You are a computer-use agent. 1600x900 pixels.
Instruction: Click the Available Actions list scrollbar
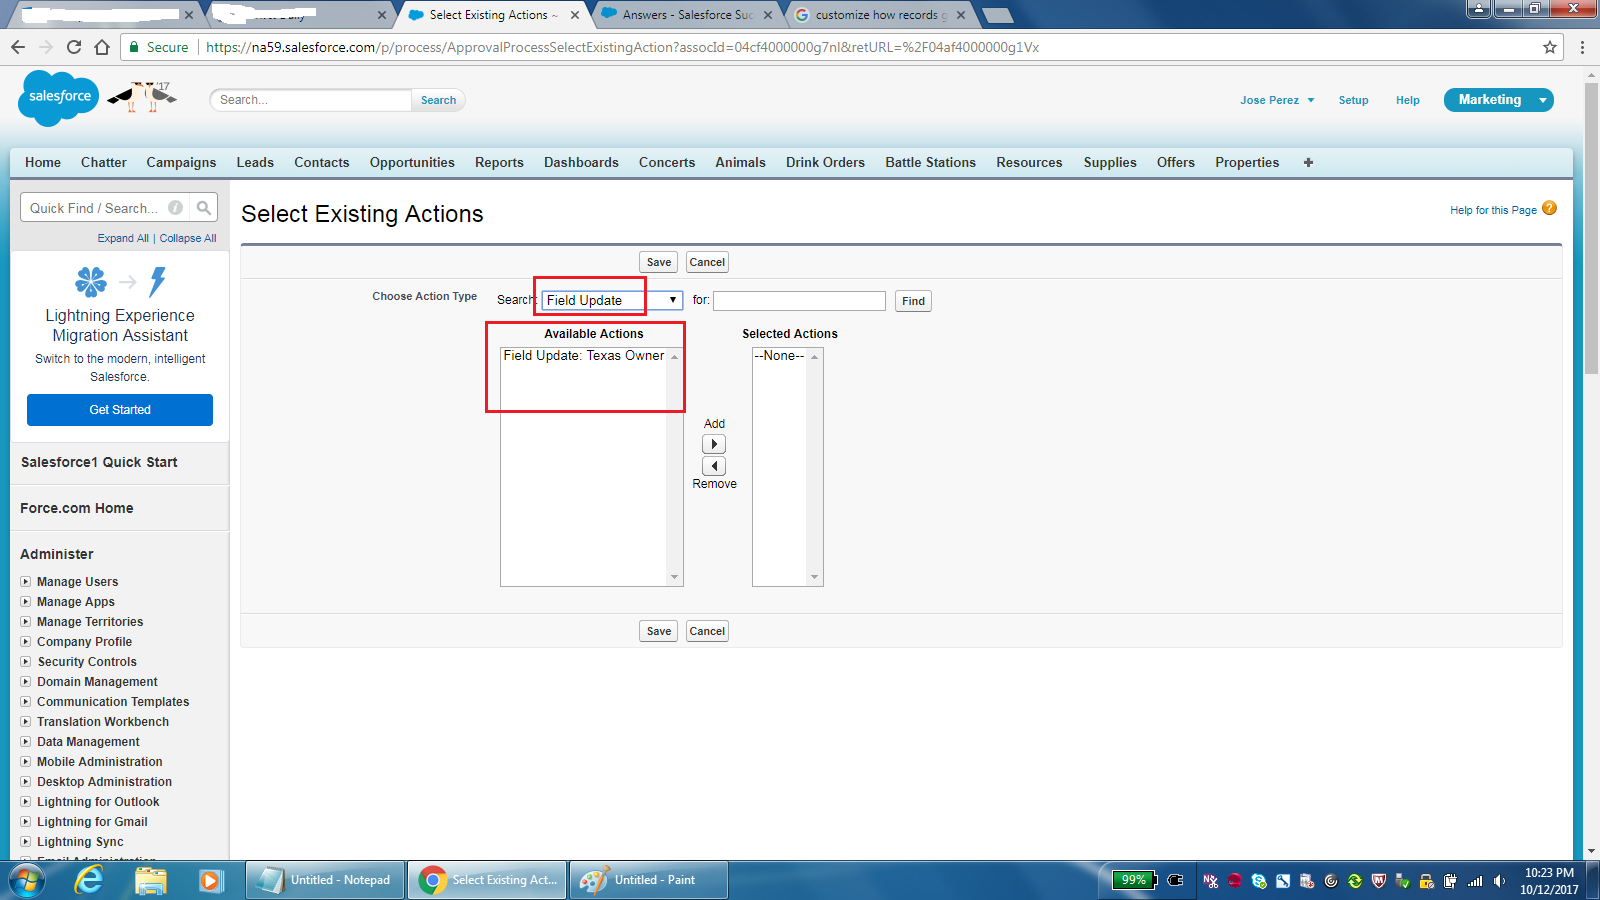(675, 467)
